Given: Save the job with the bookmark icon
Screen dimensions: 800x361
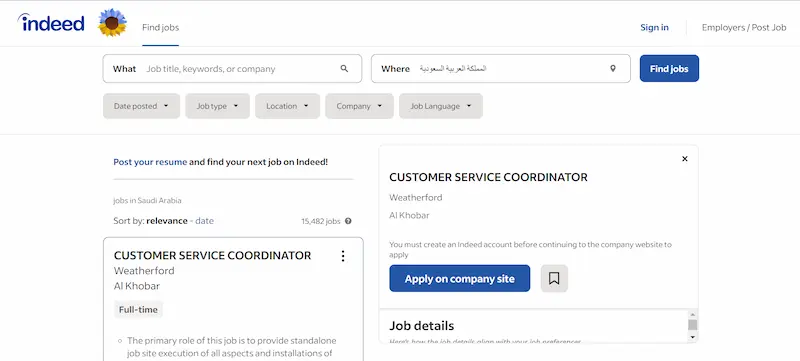Looking at the screenshot, I should (x=554, y=278).
